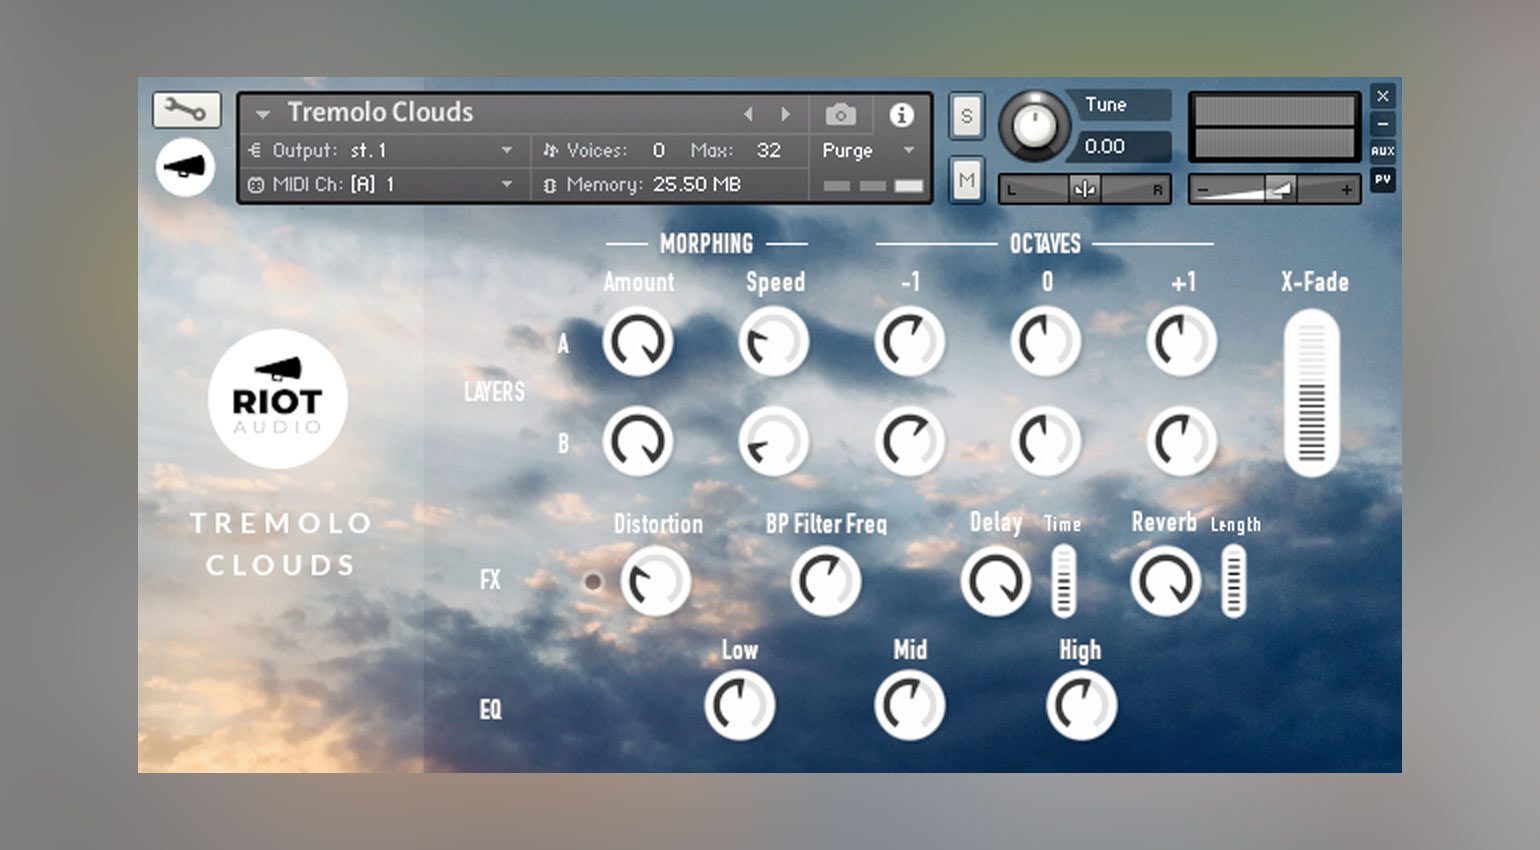Go to next preset using right arrow
Screen dimensions: 1540x850
point(786,114)
